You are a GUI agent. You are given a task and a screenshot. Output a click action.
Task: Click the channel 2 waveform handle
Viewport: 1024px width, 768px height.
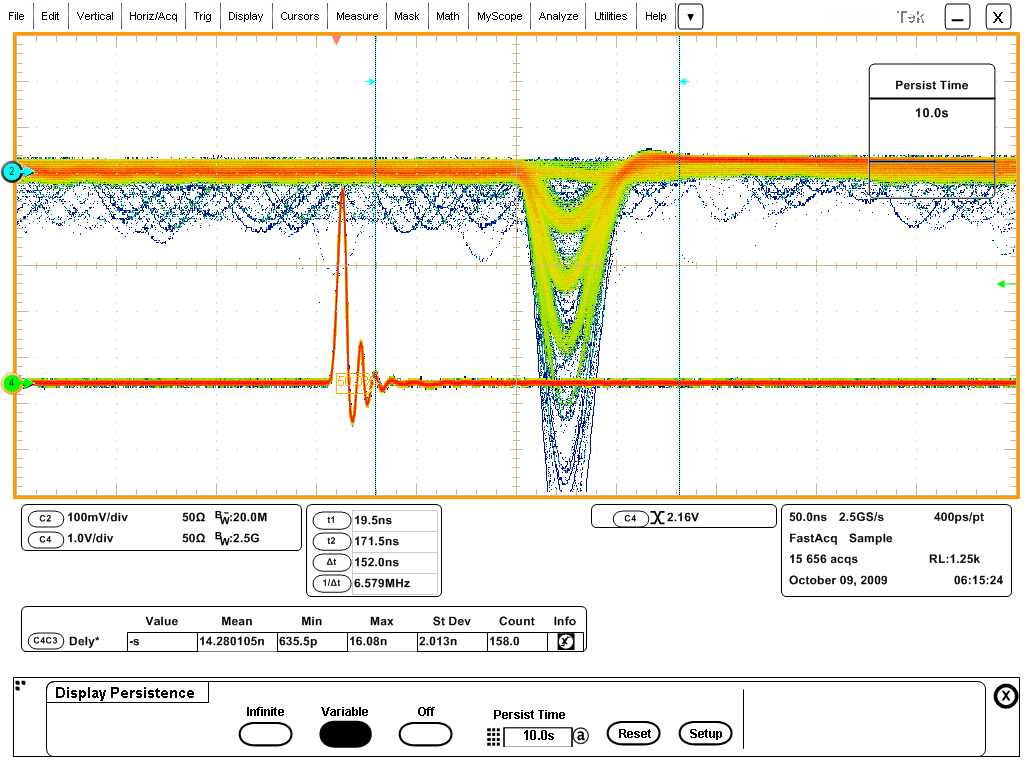coord(11,172)
